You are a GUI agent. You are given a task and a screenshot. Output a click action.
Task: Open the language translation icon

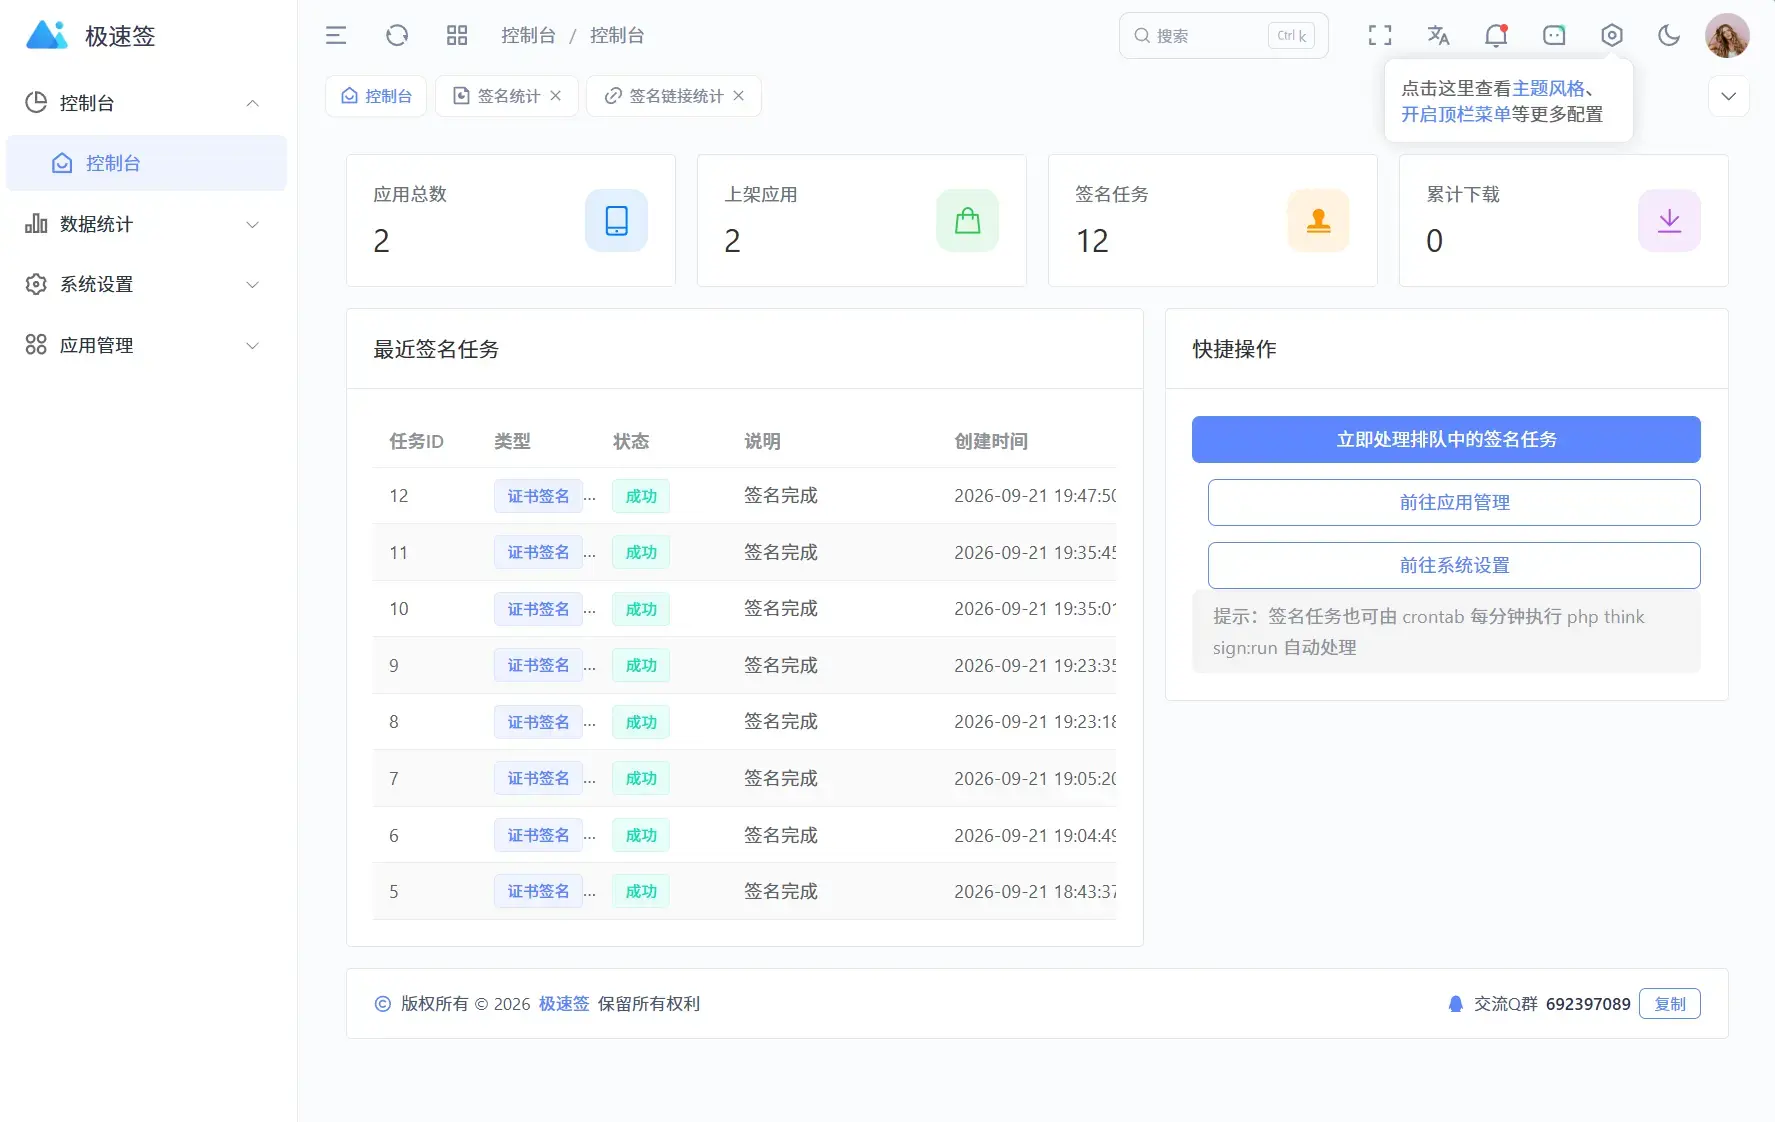pos(1438,36)
